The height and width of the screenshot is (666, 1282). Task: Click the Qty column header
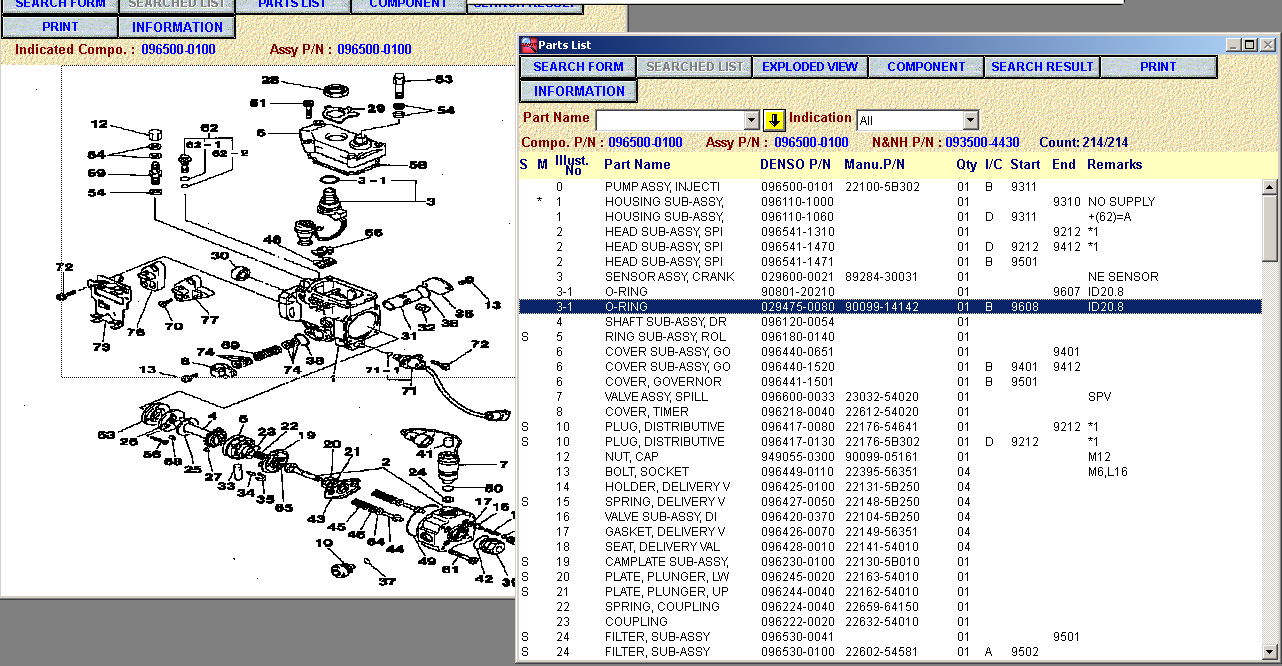pos(966,165)
